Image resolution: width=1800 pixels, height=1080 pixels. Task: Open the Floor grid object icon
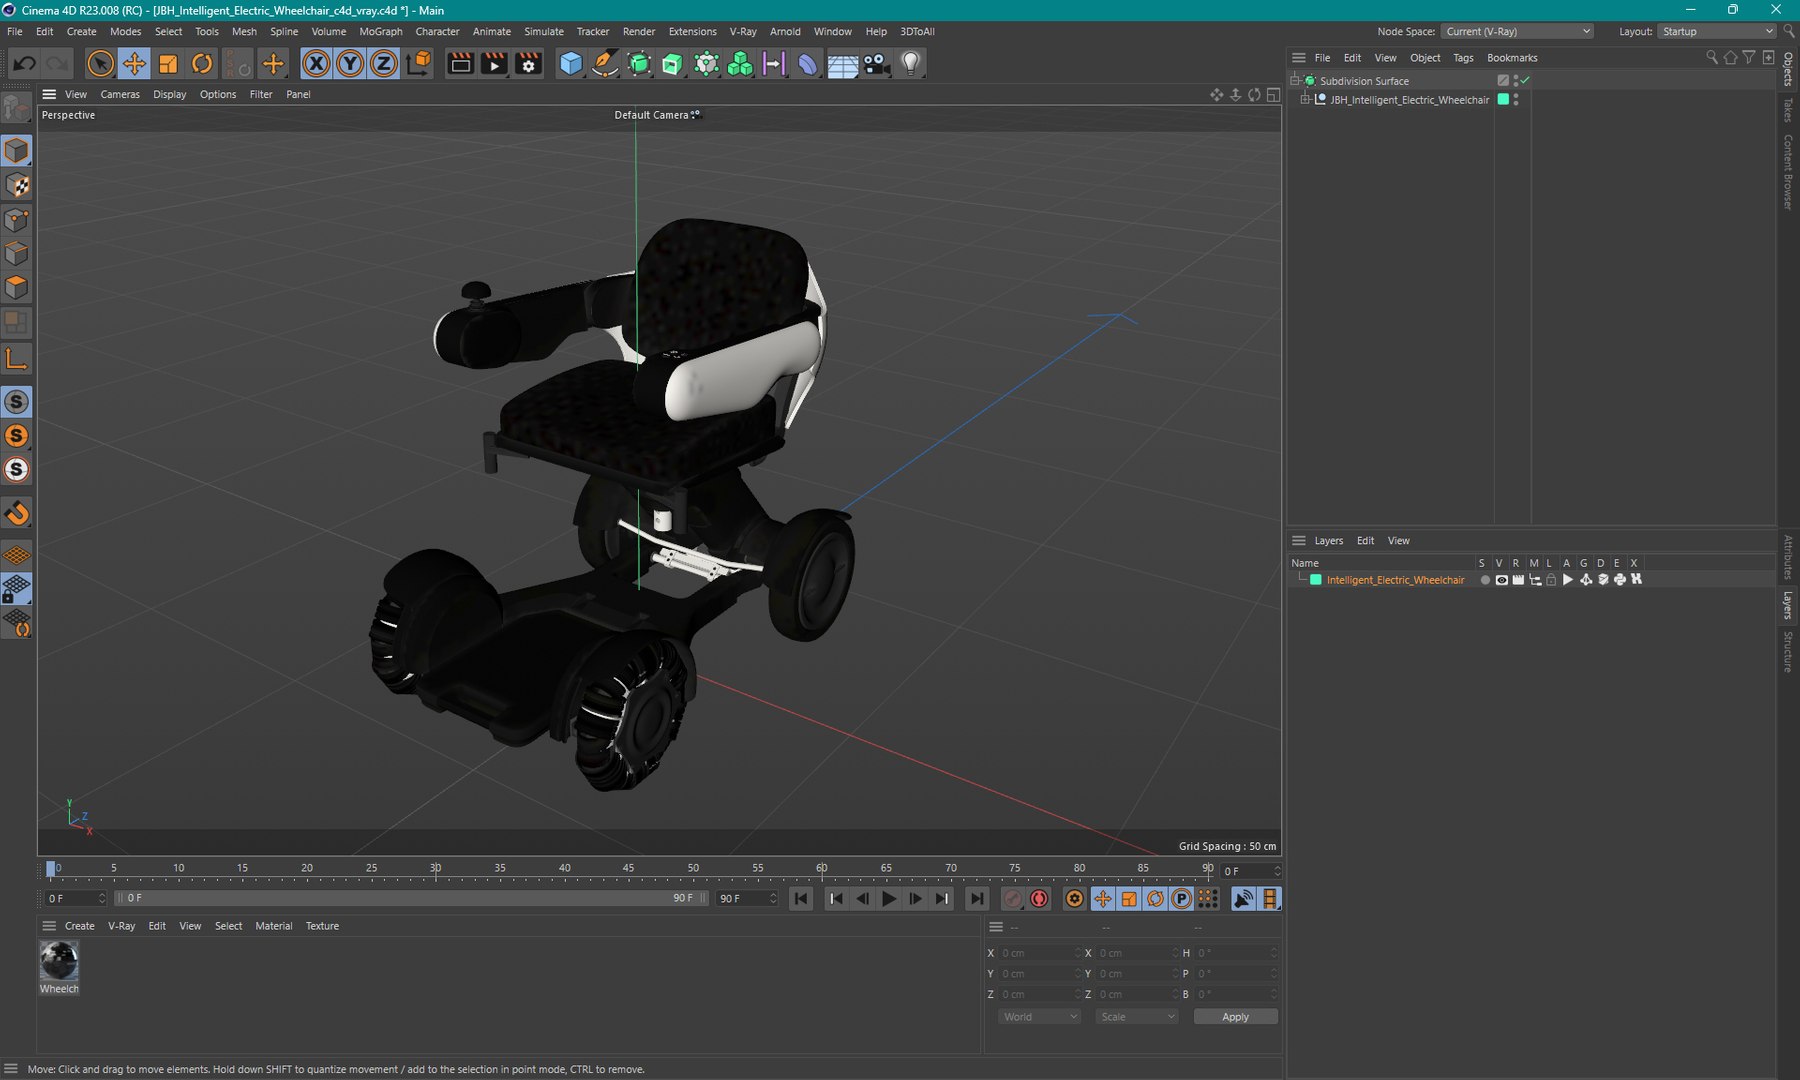pos(842,64)
